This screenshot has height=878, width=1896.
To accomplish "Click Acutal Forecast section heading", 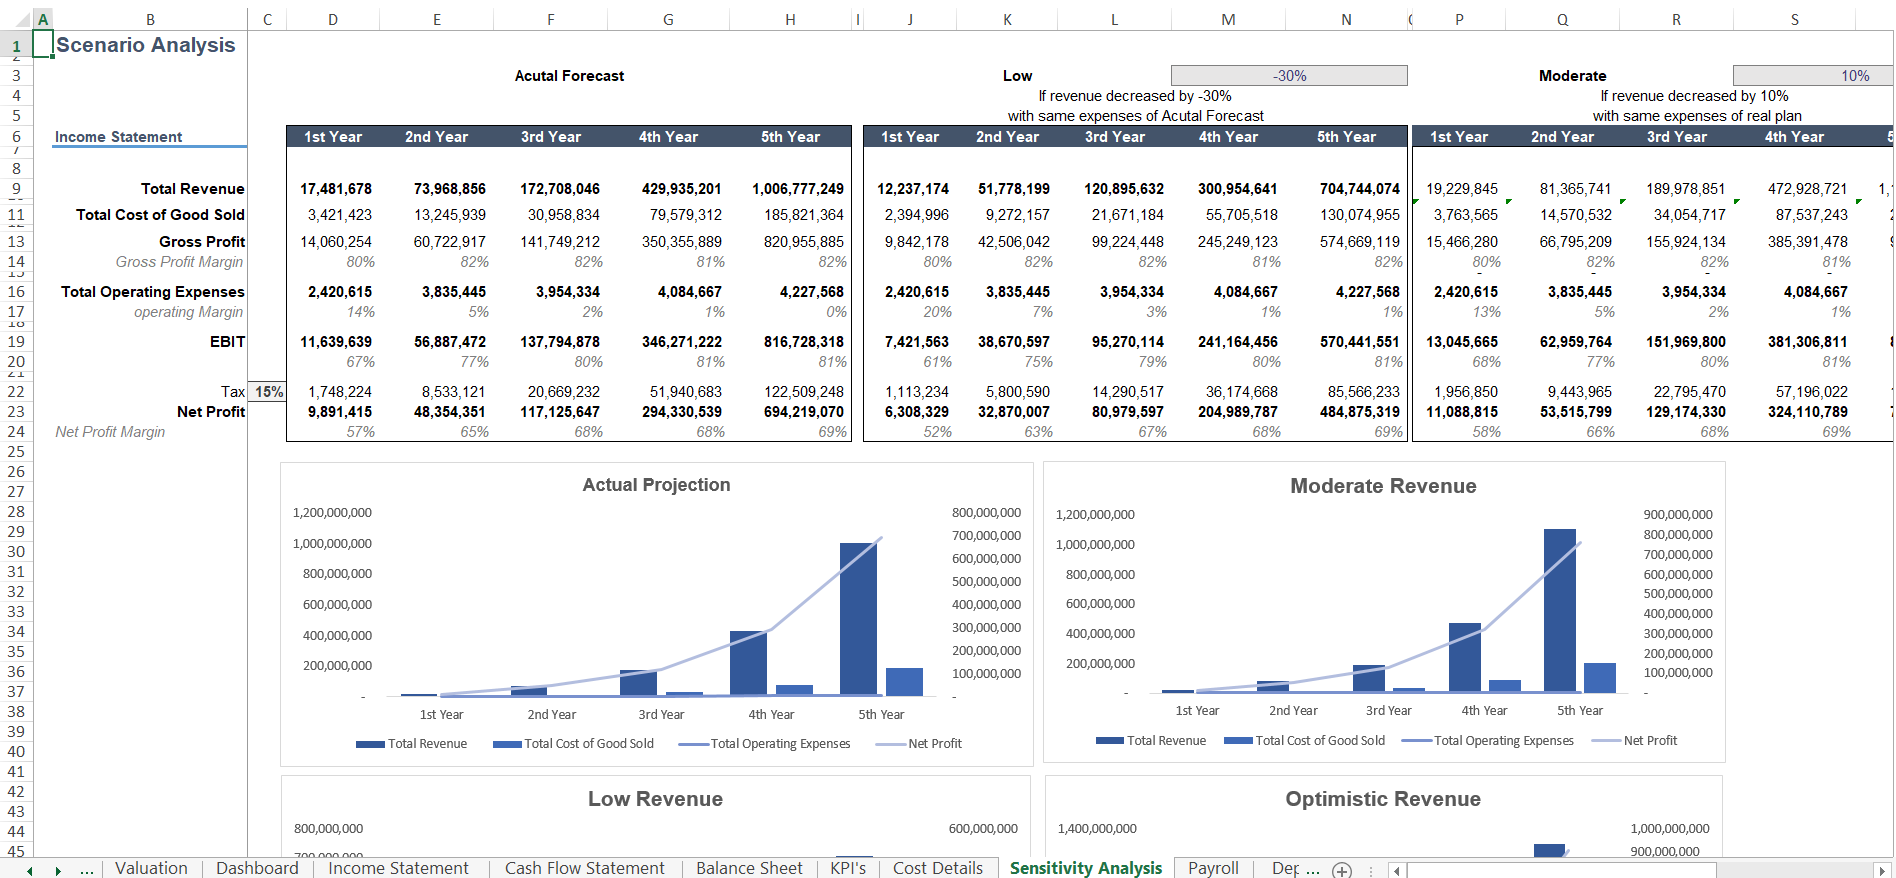I will click(x=569, y=76).
